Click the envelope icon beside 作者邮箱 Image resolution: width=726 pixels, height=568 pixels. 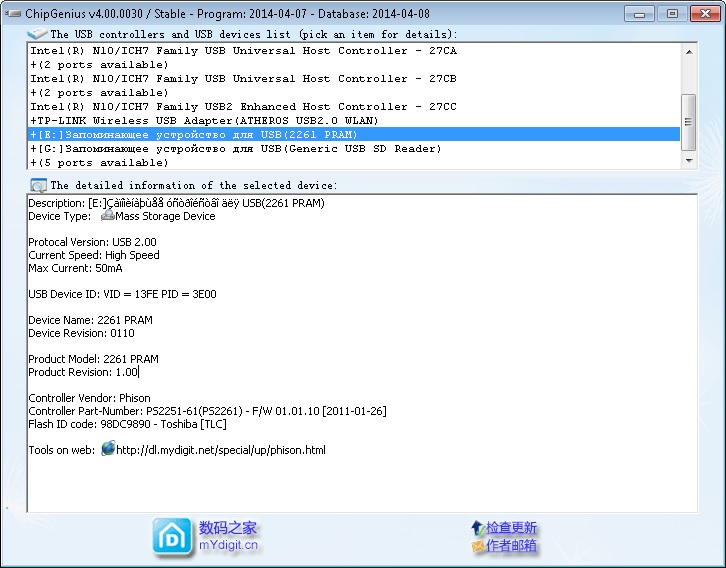click(x=478, y=546)
